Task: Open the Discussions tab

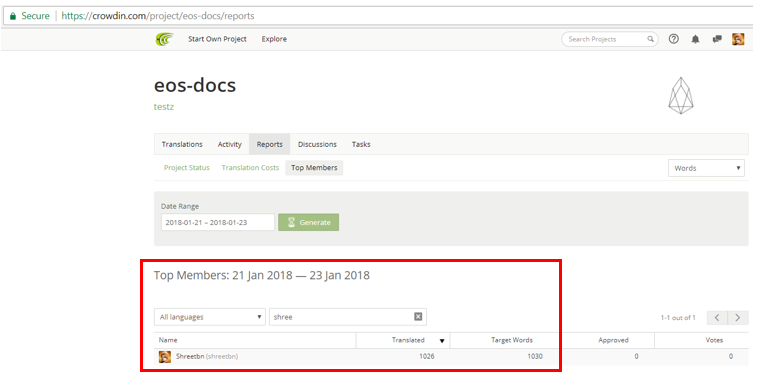Action: click(x=317, y=144)
